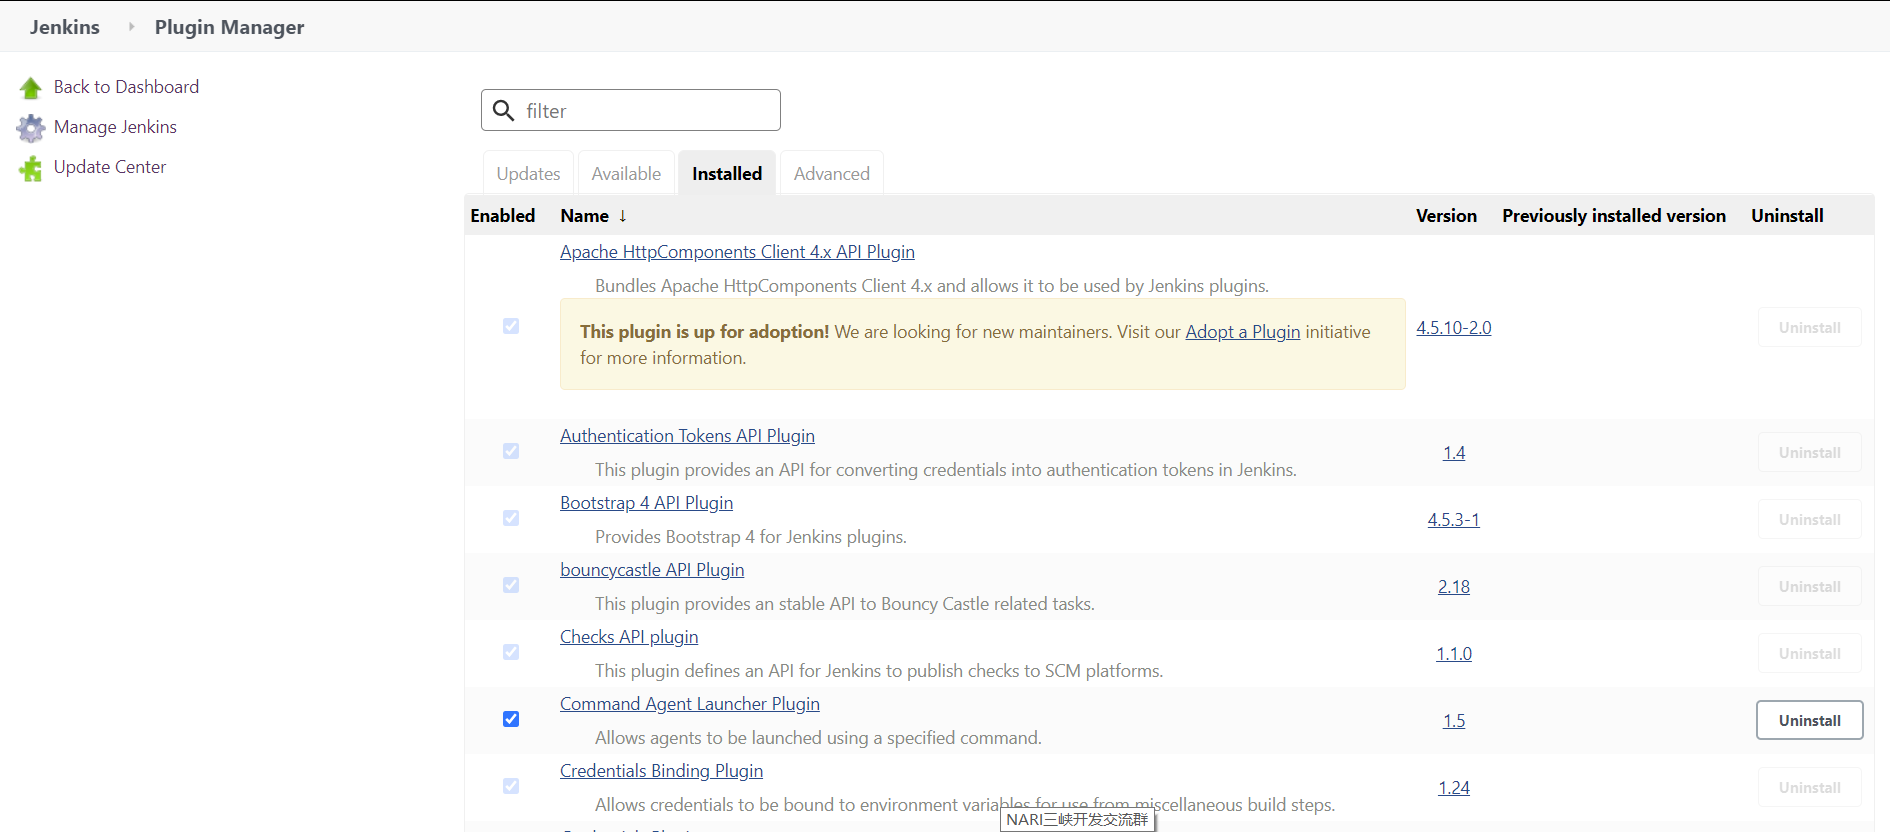Open the Update Center link
Viewport: 1890px width, 832px height.
click(110, 167)
